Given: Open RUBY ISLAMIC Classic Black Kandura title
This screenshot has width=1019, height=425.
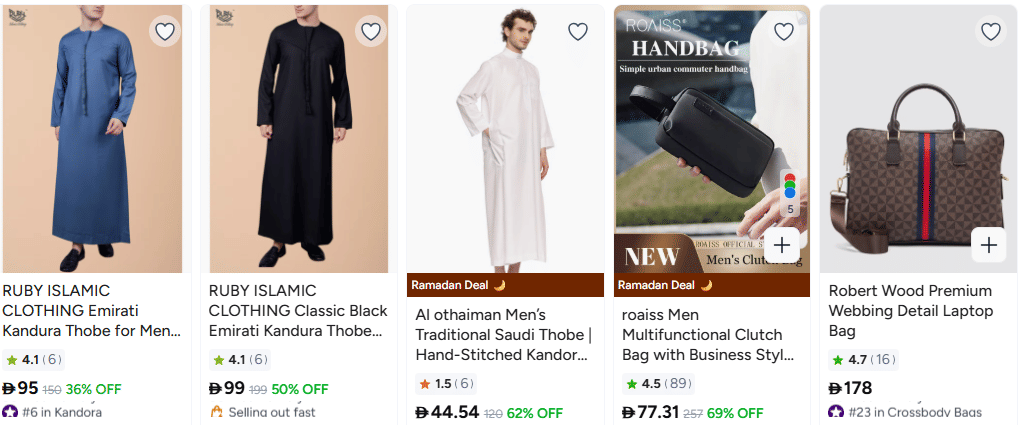Looking at the screenshot, I should click(297, 310).
